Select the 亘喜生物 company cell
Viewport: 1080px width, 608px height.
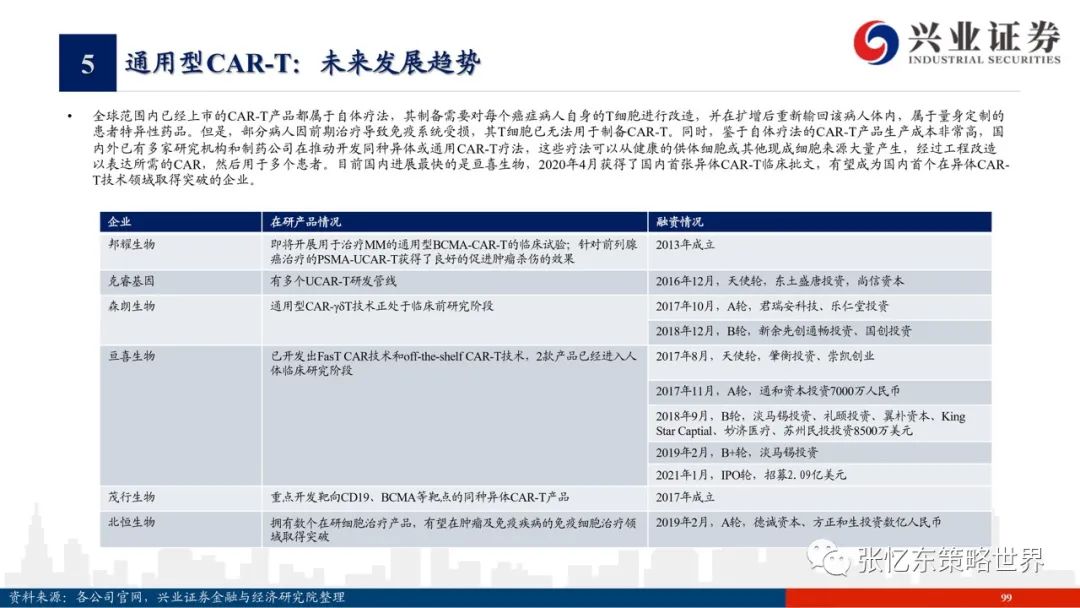coord(180,415)
